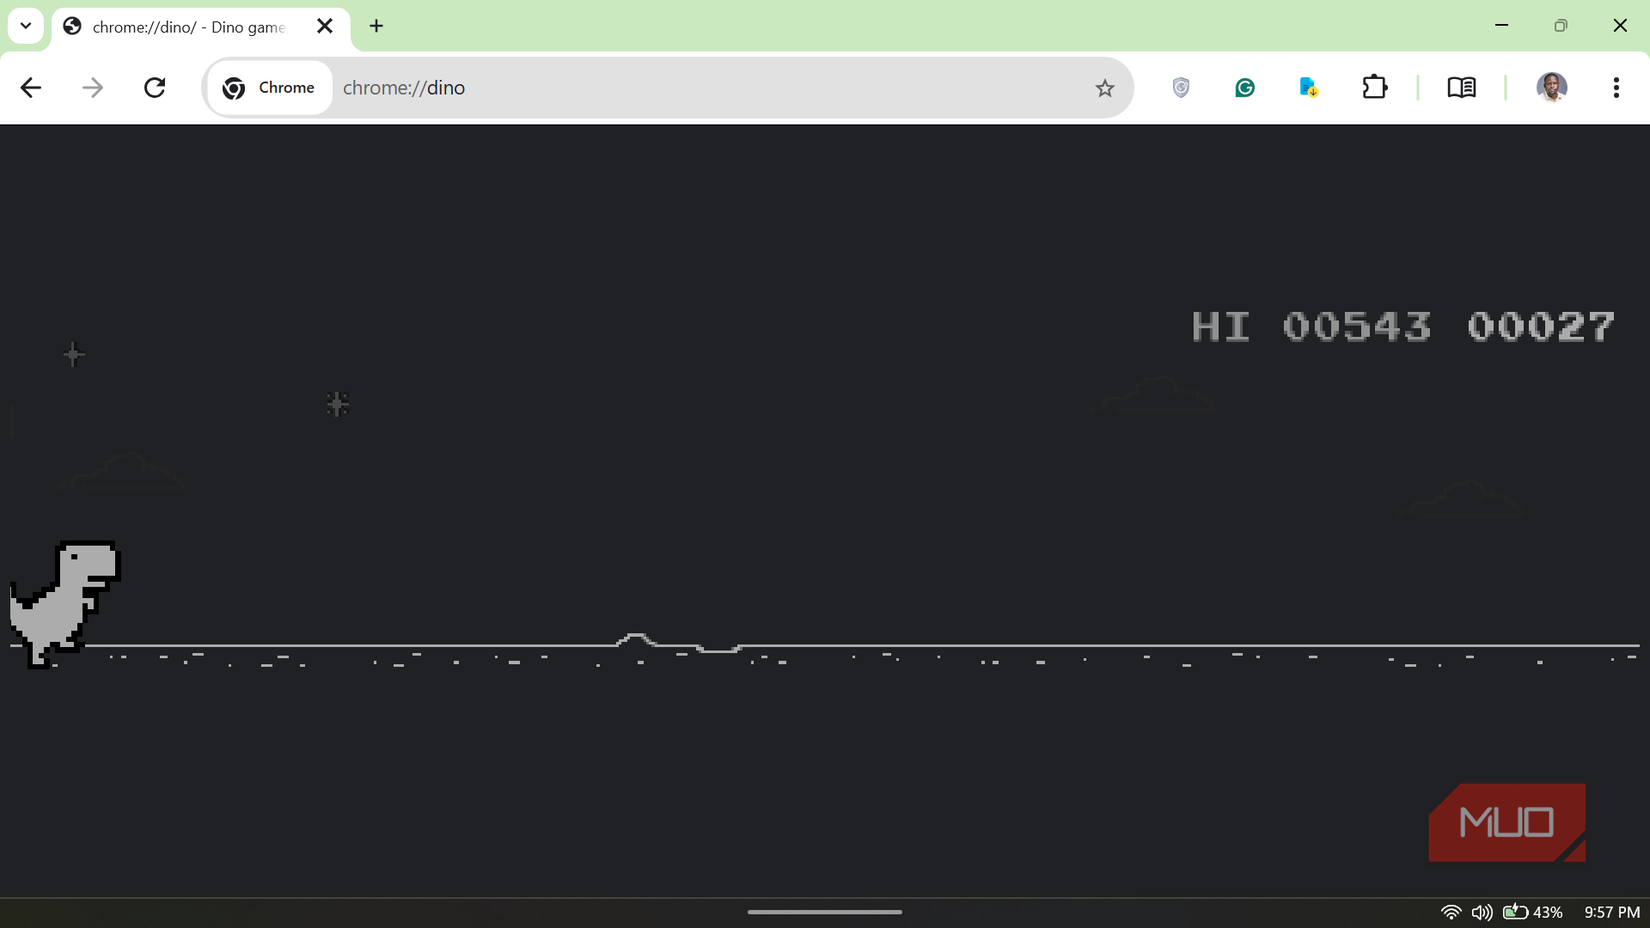Click the blue download extension icon
The width and height of the screenshot is (1650, 928).
pos(1309,88)
